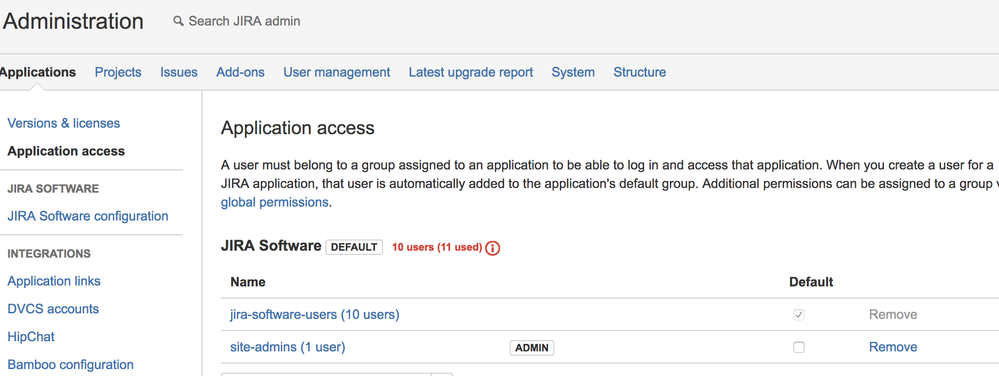Follow the global permissions link
Viewport: 999px width, 376px height.
(x=275, y=203)
